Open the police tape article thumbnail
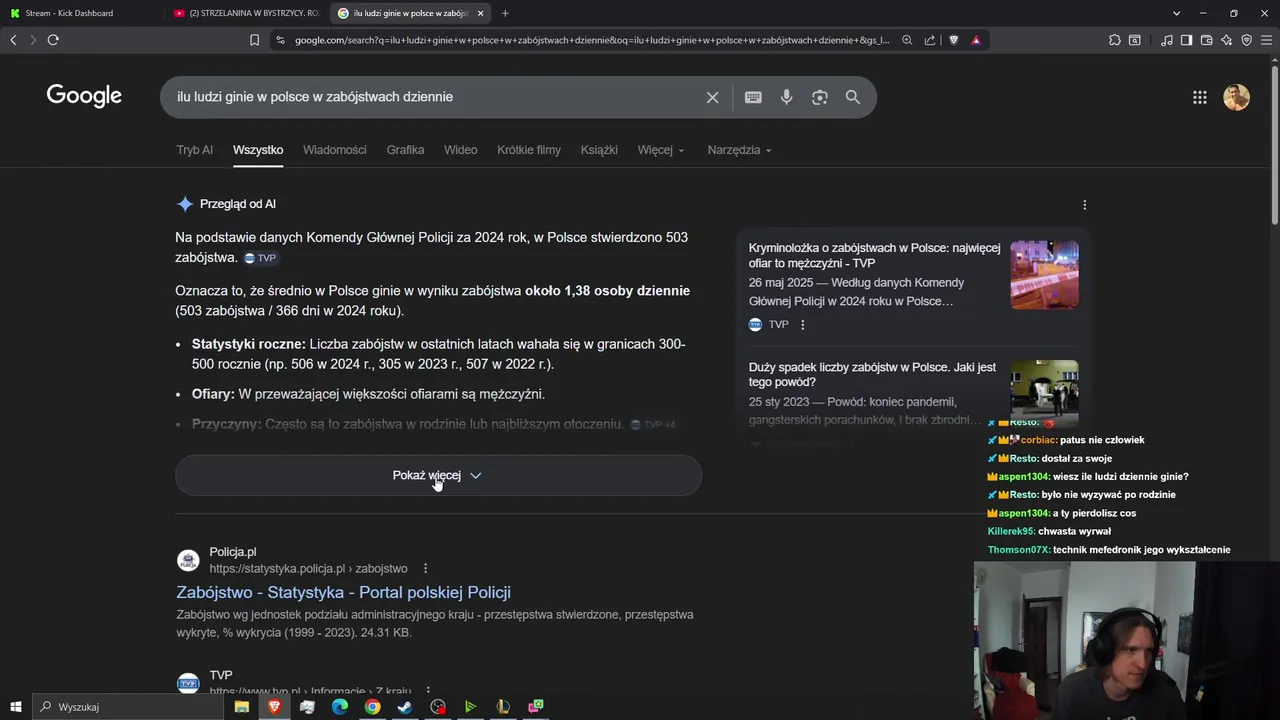The height and width of the screenshot is (720, 1280). click(x=1044, y=275)
